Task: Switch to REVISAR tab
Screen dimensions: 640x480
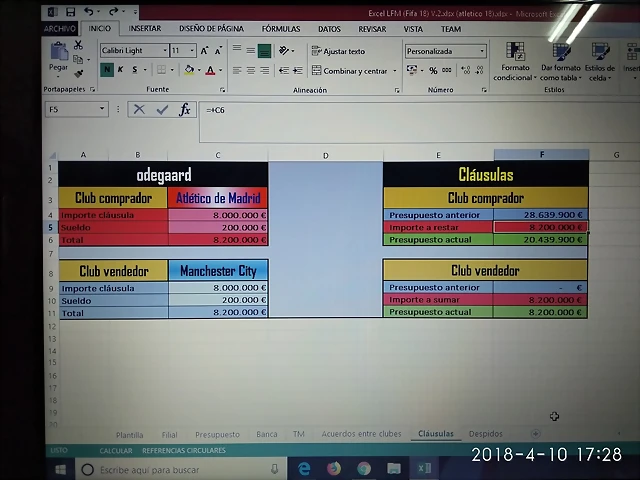Action: coord(372,29)
